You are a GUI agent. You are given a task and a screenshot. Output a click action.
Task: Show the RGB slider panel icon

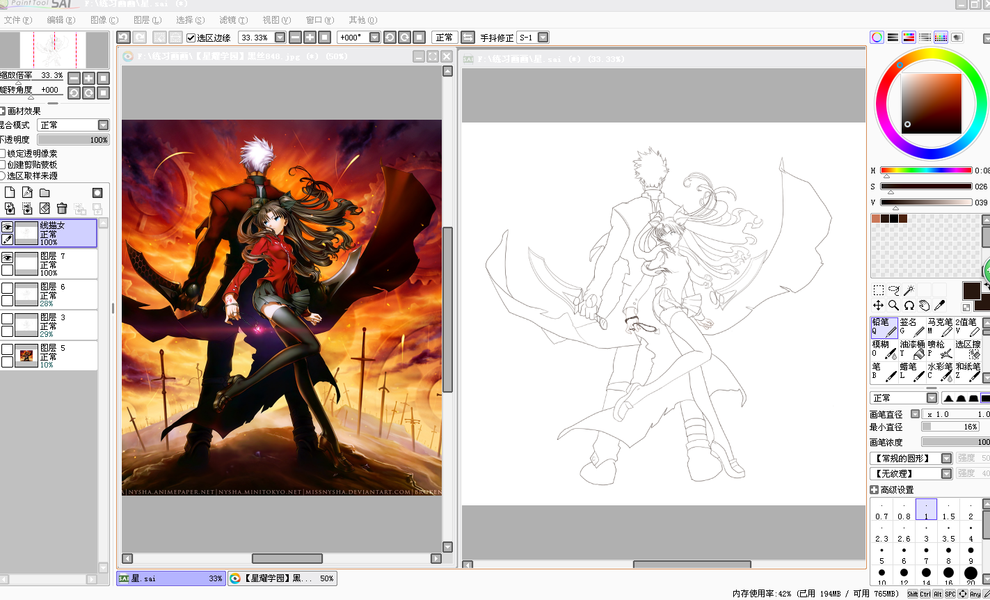[x=893, y=37]
